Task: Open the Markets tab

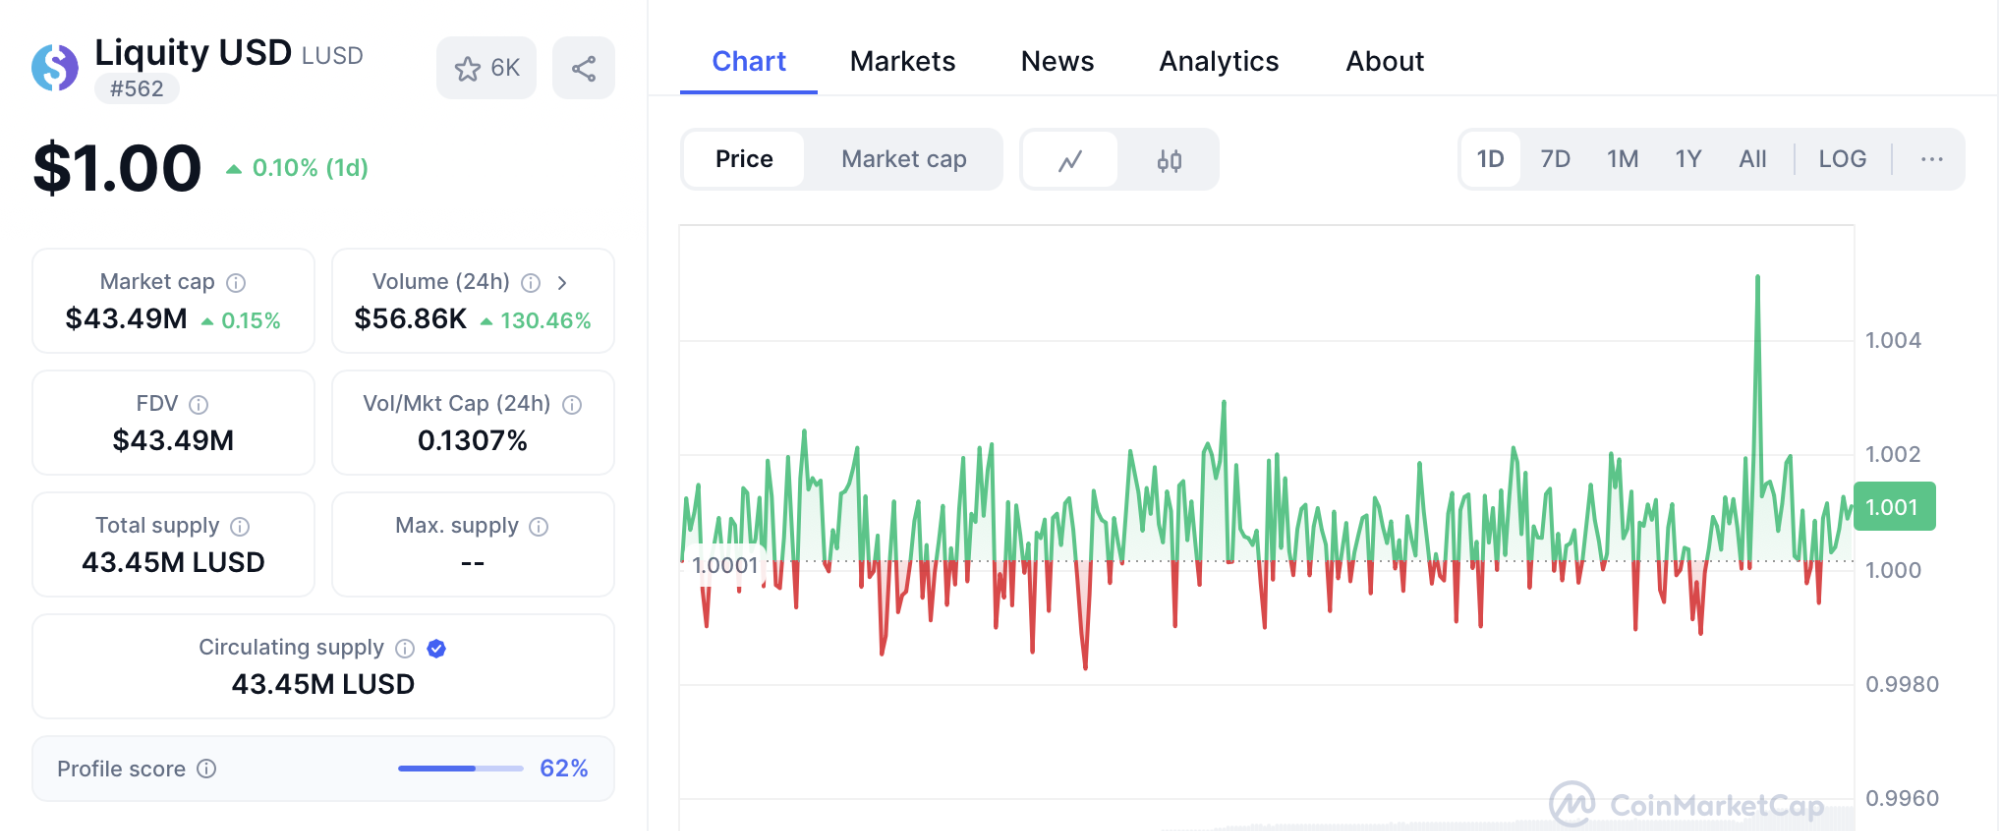Action: click(902, 62)
